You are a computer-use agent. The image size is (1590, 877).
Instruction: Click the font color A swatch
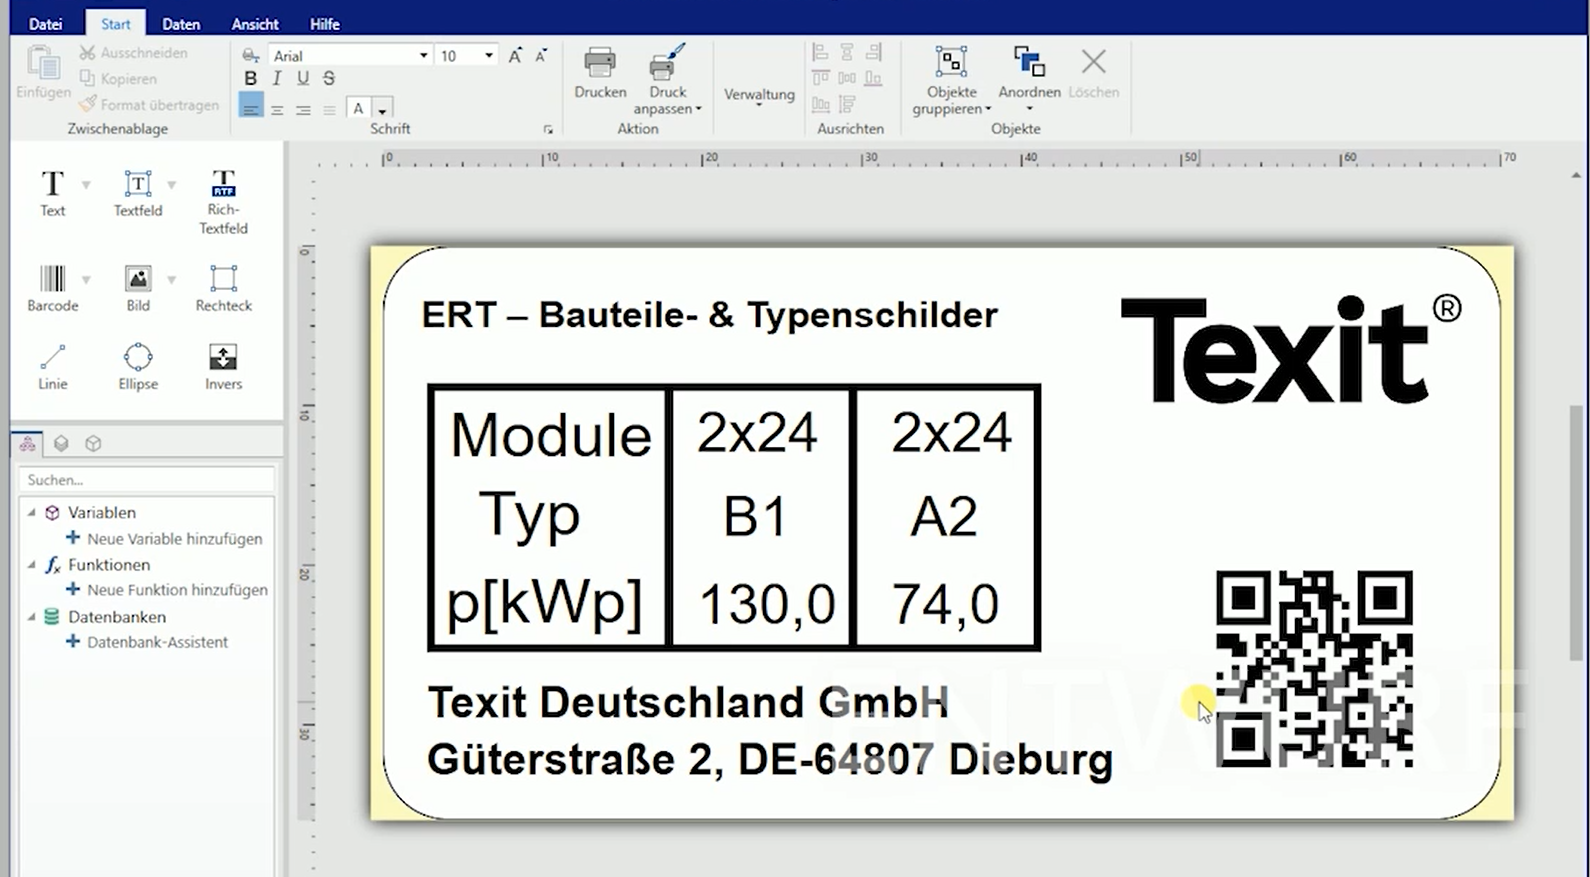359,109
